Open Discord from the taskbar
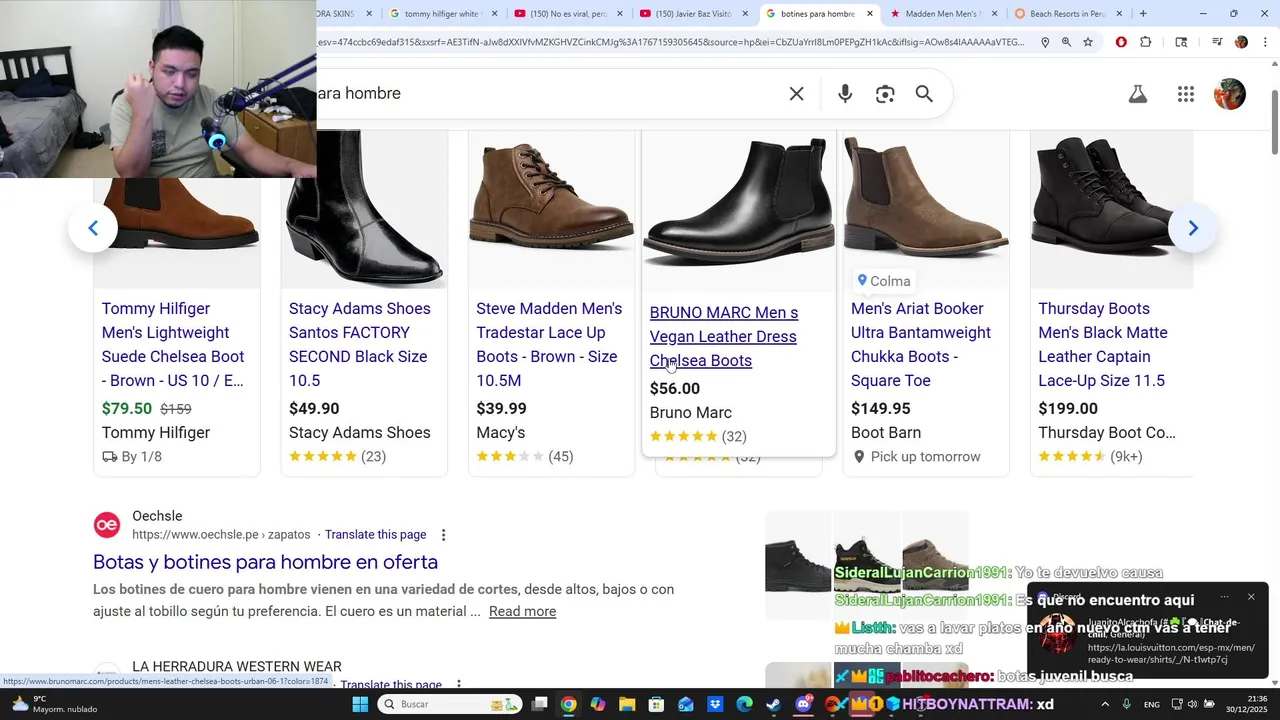Viewport: 1280px width, 720px height. tap(803, 704)
